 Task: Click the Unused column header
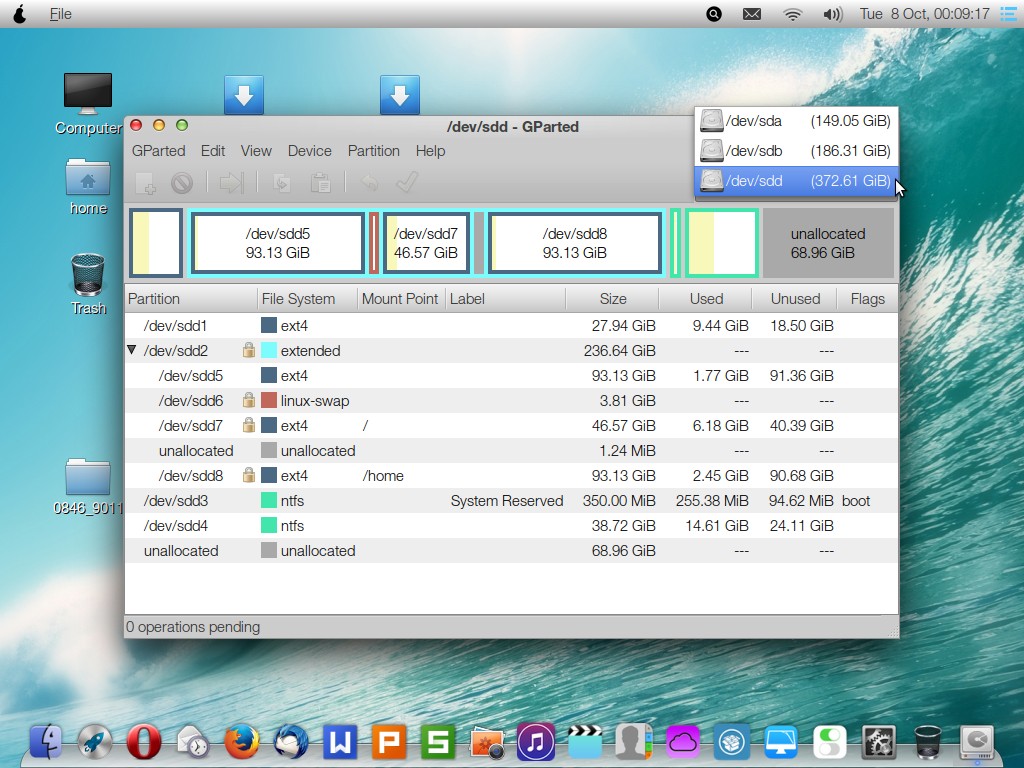coord(795,299)
